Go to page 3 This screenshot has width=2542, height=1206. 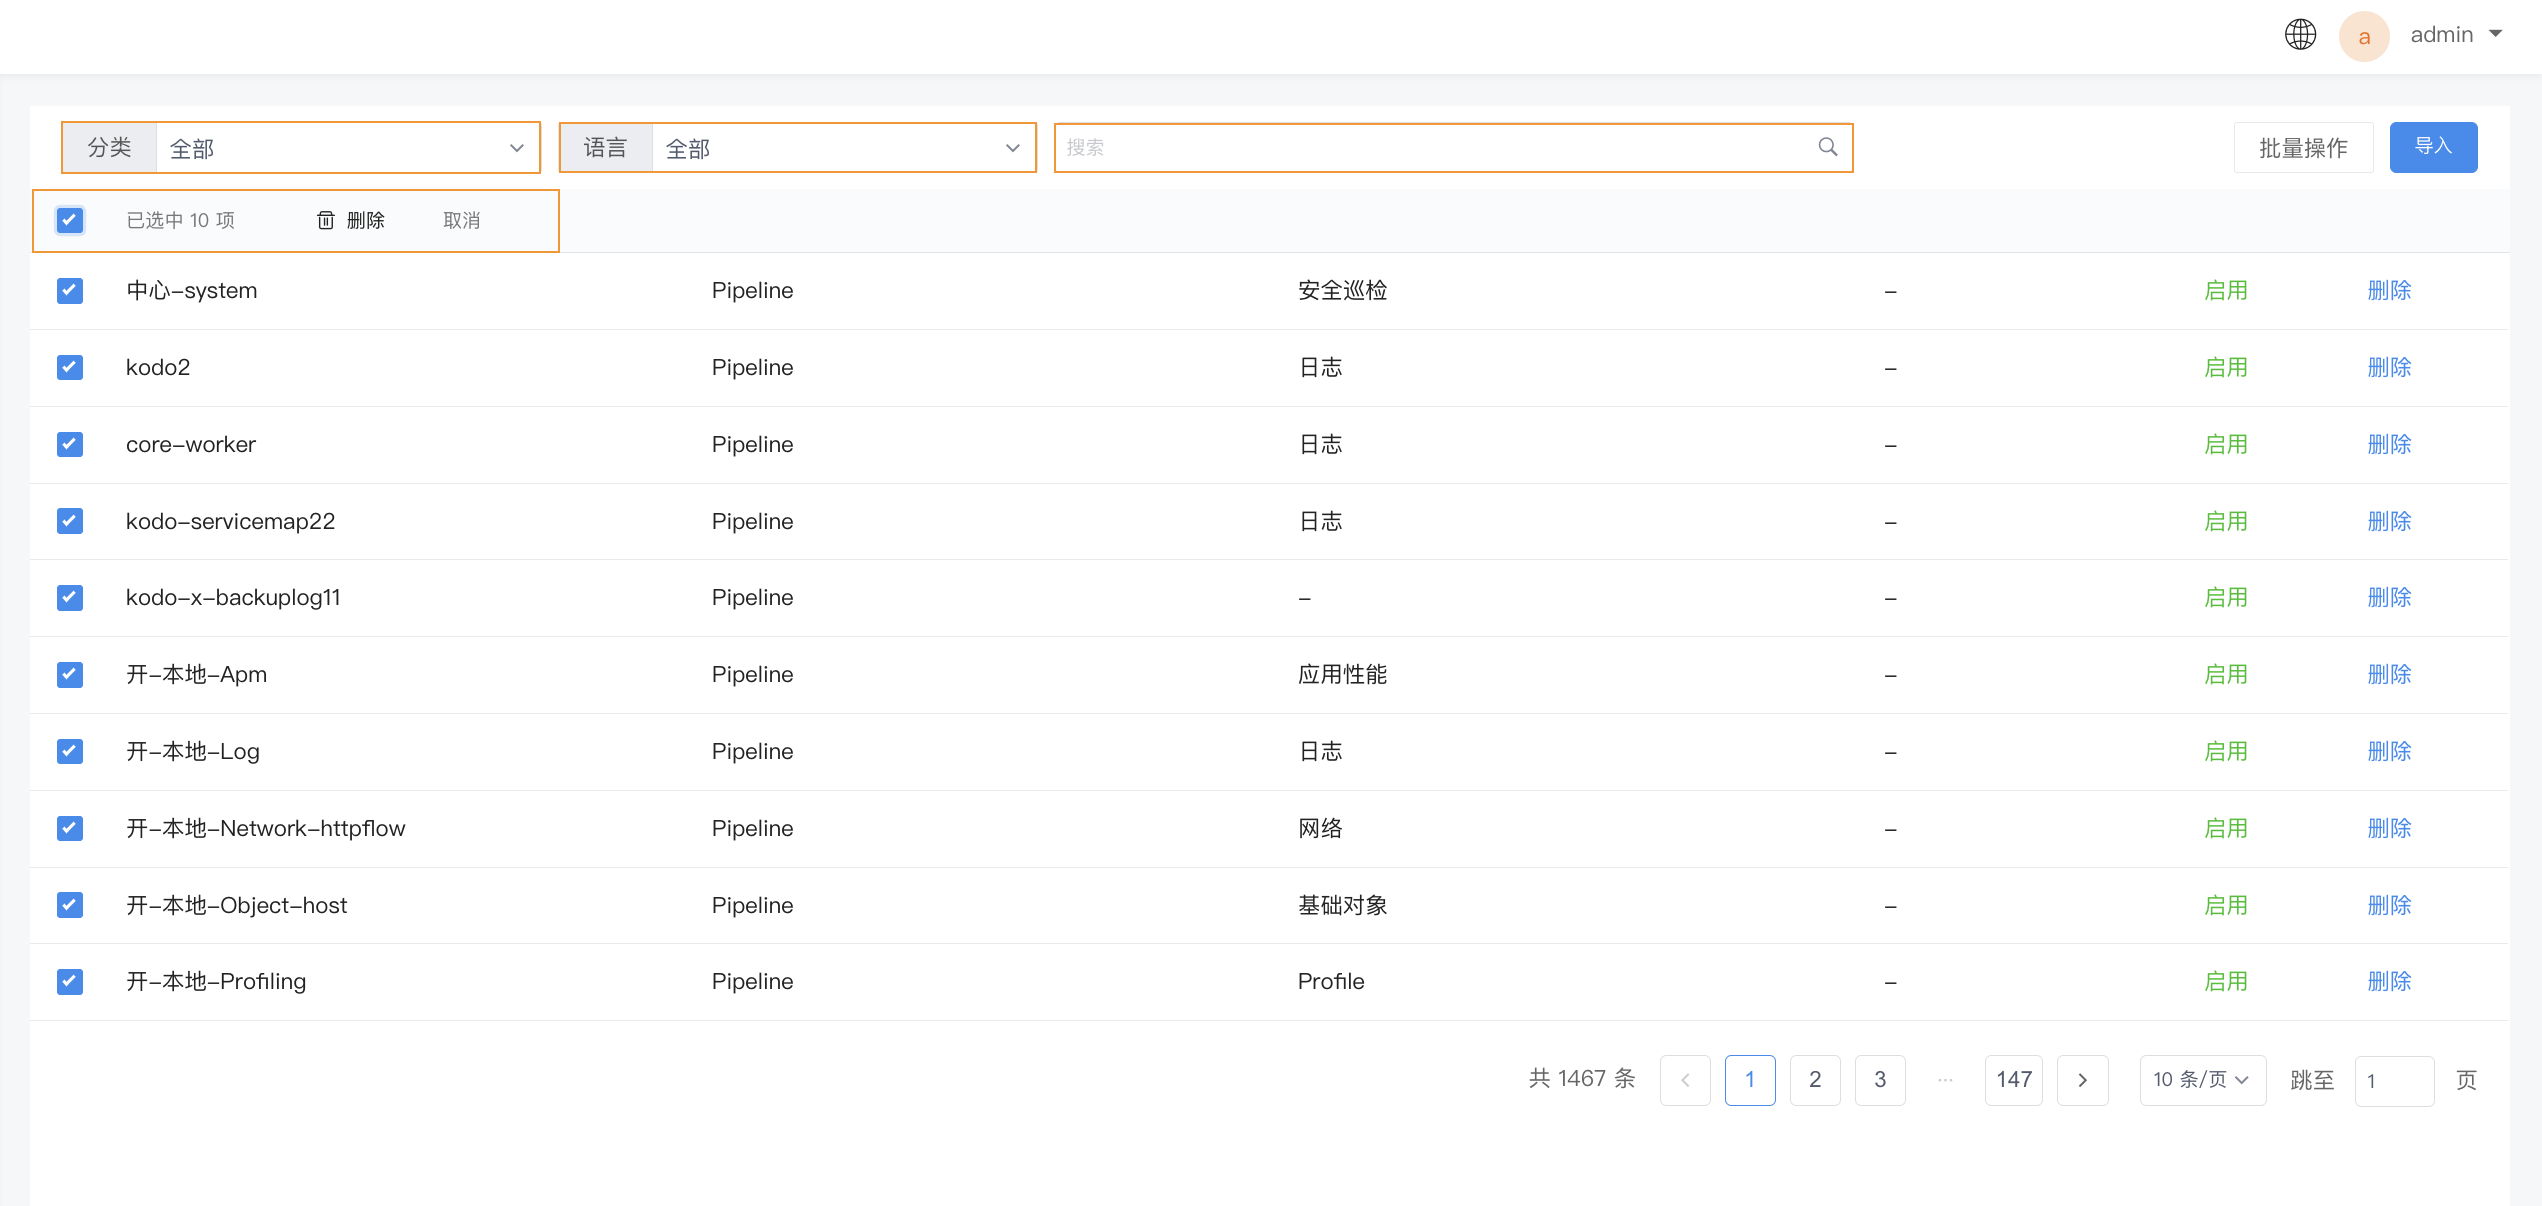[x=1880, y=1080]
